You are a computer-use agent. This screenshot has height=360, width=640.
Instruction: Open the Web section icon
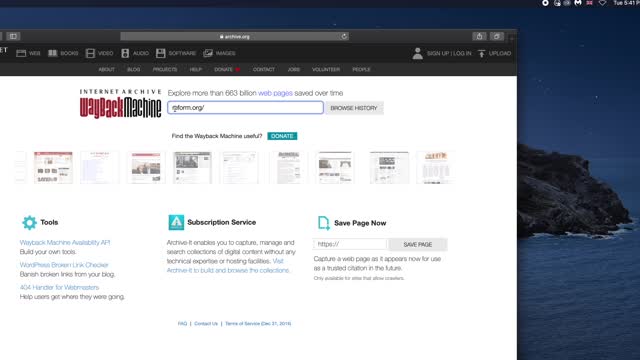point(21,53)
